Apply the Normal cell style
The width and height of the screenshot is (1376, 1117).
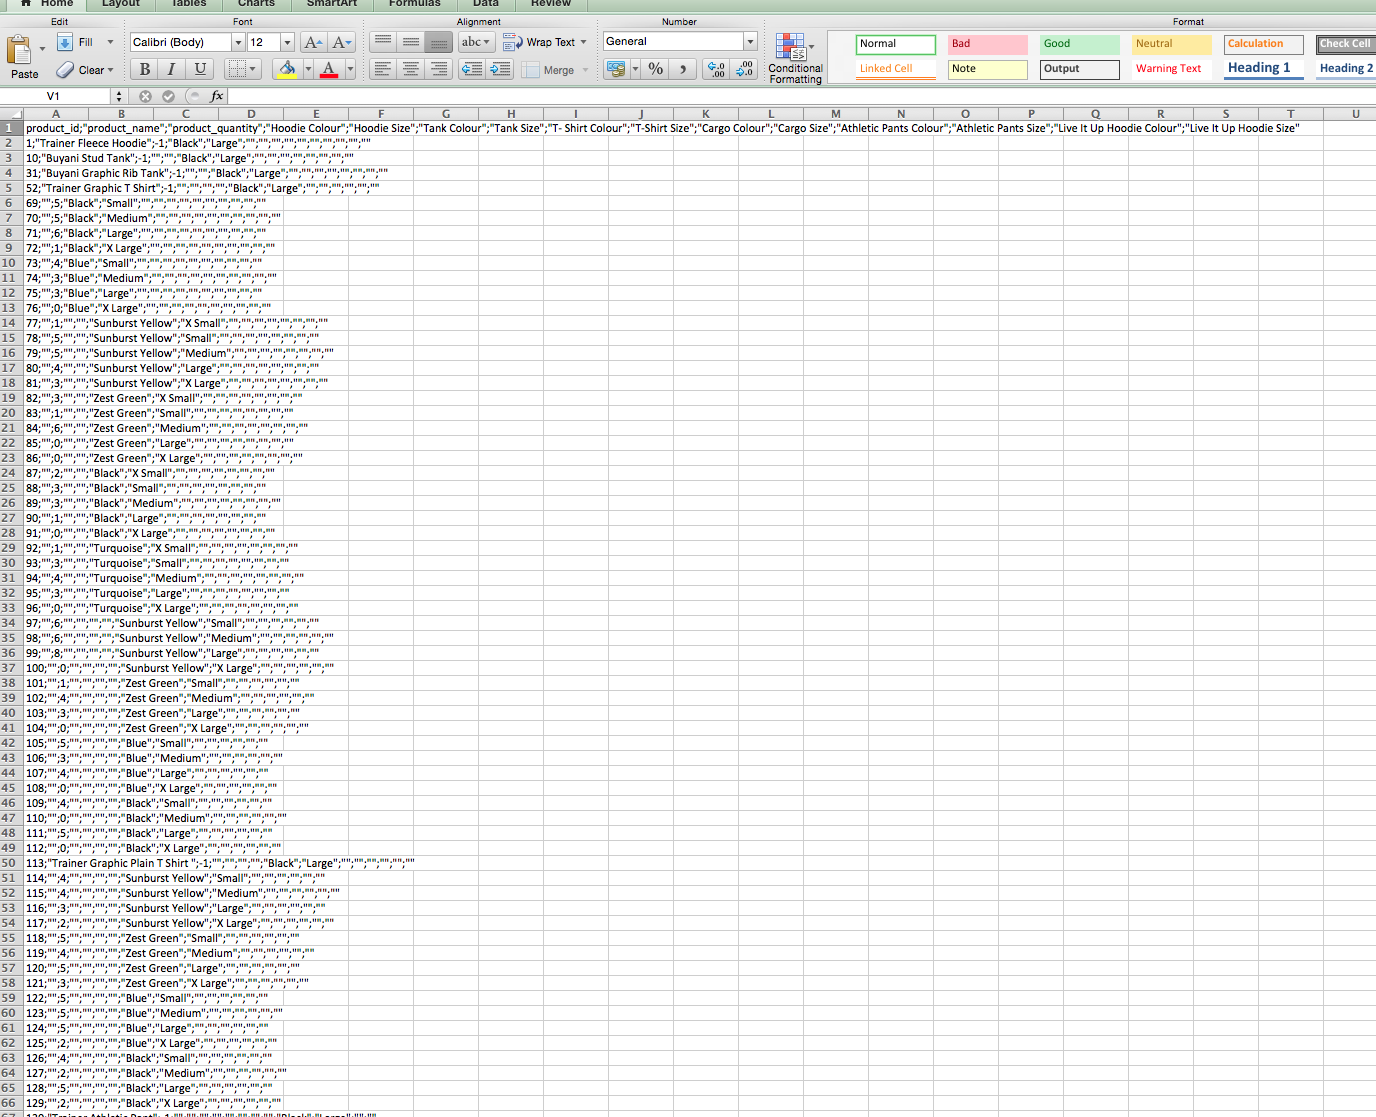[x=896, y=44]
